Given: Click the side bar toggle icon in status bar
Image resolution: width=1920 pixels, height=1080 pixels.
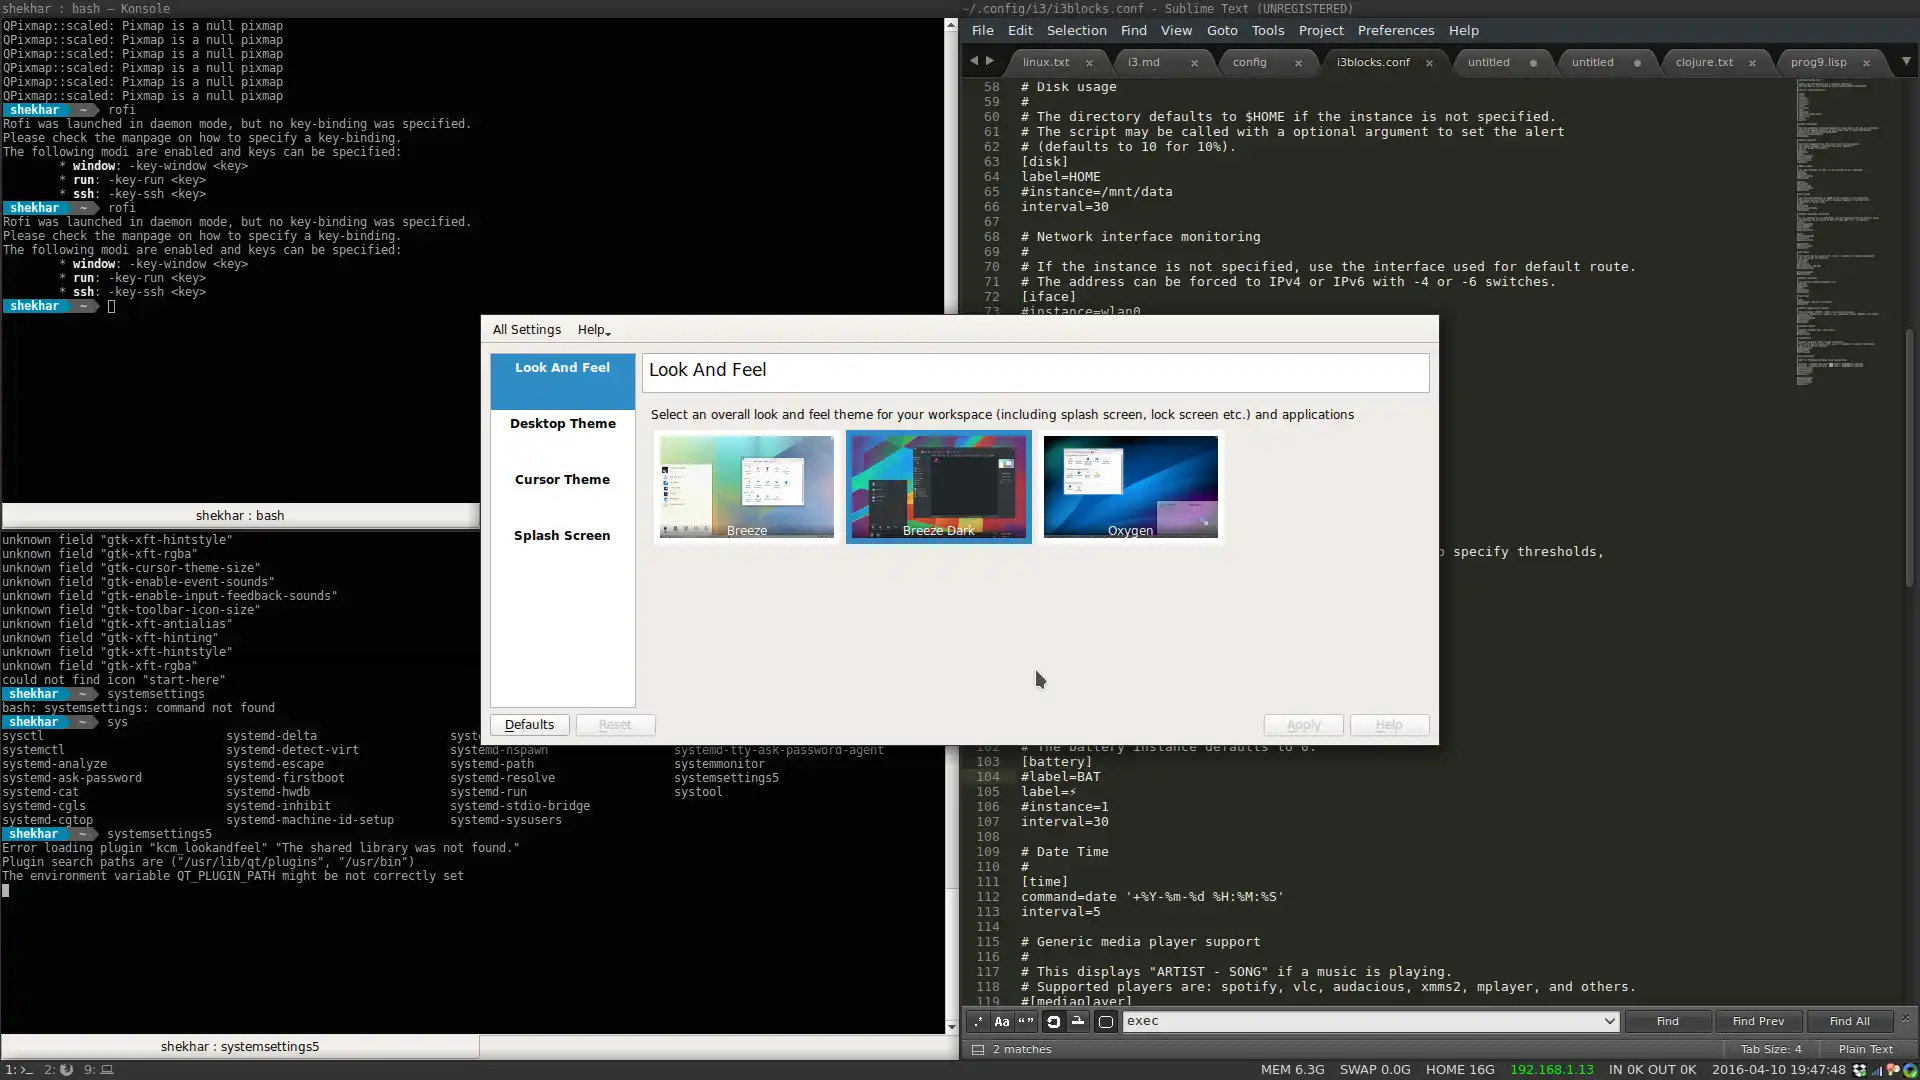Looking at the screenshot, I should pyautogui.click(x=978, y=1049).
